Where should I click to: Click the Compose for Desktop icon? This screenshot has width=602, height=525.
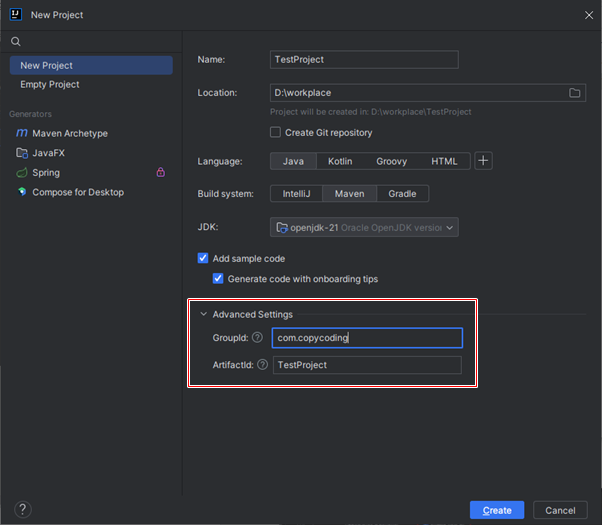(22, 192)
